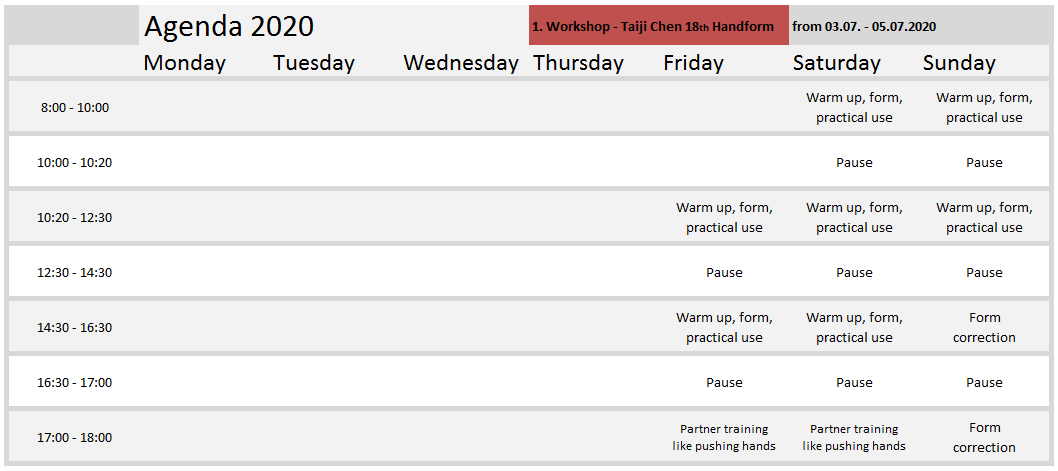Click the date range 03.07. - 05.07.2020

point(864,27)
